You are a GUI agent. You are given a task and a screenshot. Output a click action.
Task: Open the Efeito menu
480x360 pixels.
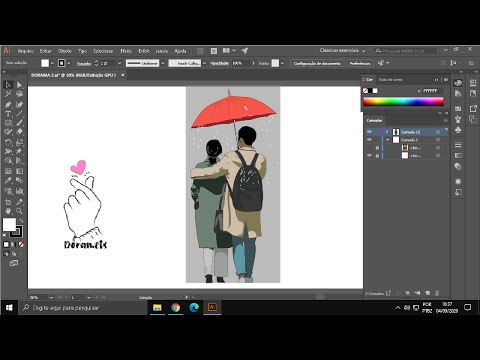tap(126, 51)
